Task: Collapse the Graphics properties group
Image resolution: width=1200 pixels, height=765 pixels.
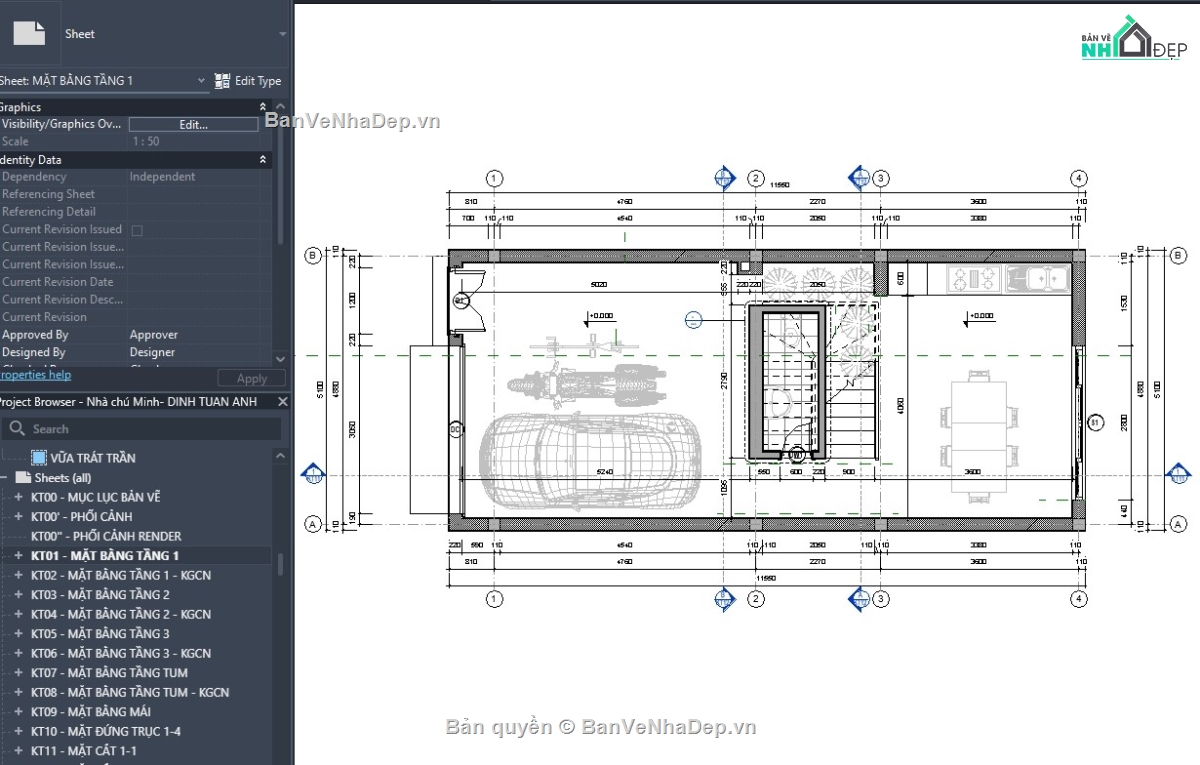Action: (x=263, y=107)
